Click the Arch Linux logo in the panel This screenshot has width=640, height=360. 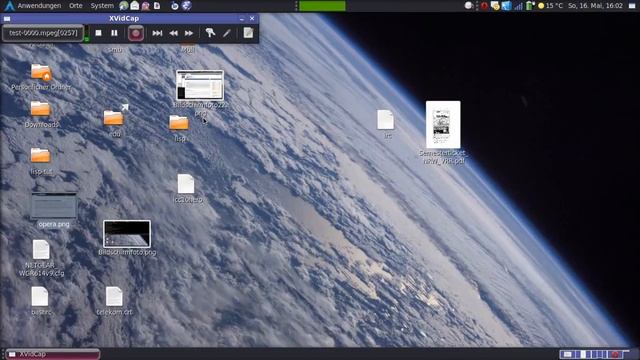[x=9, y=6]
